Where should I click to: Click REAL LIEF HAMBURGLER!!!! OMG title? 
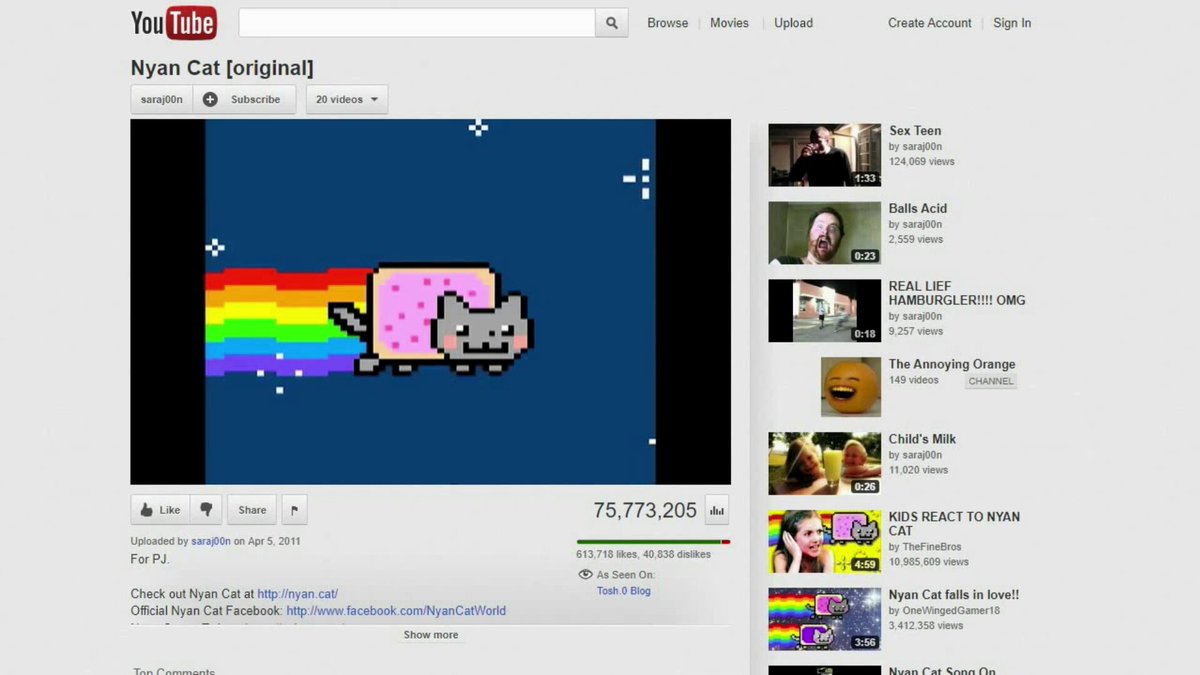pyautogui.click(x=957, y=293)
